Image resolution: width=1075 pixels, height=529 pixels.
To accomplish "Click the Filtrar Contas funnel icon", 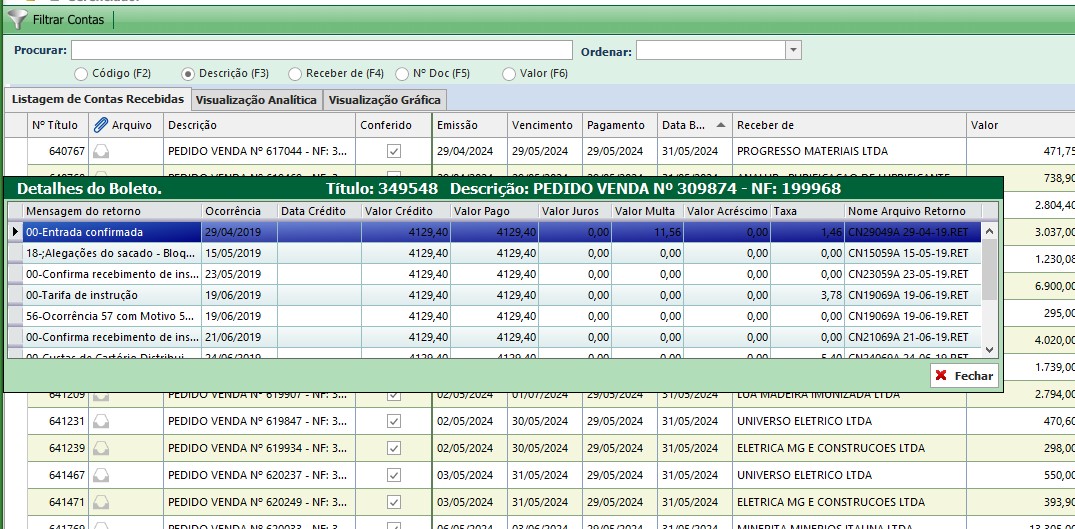I will [19, 19].
